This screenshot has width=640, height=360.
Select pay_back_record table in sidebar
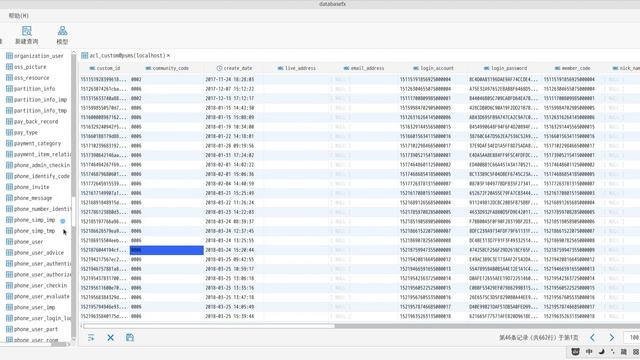tap(36, 122)
